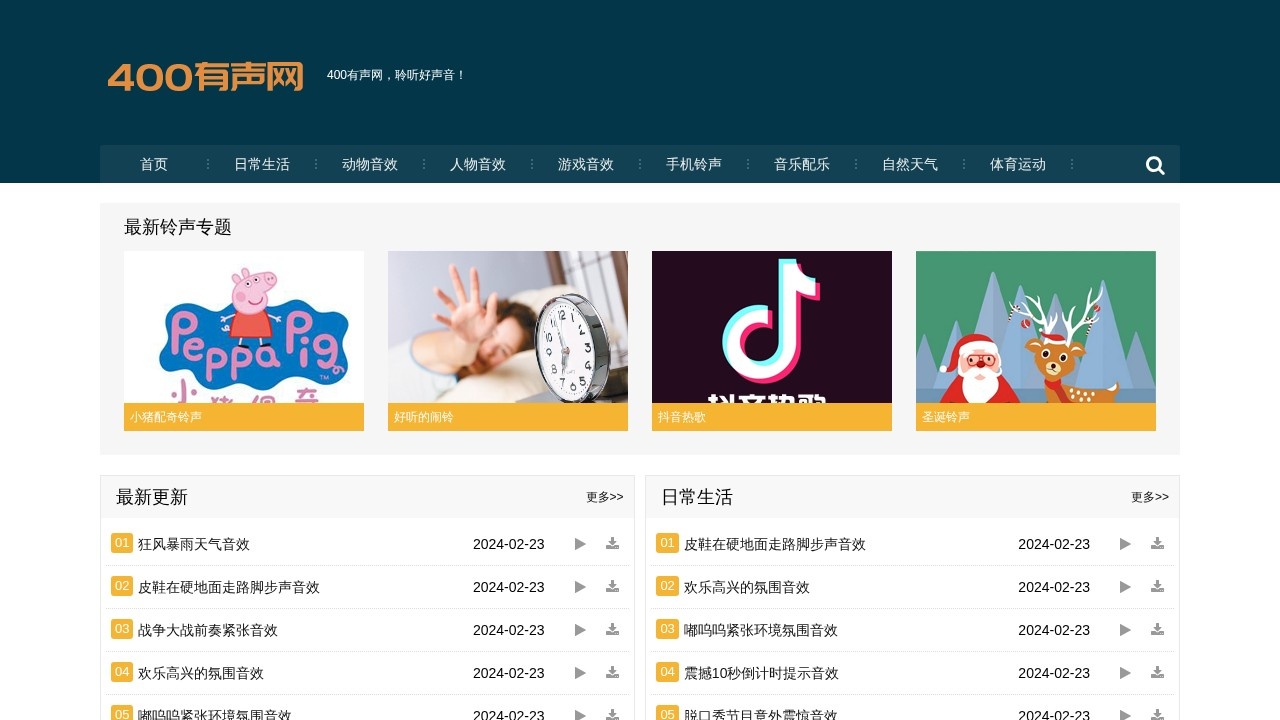
Task: Open the 手机铃声 navigation menu
Action: (693, 165)
